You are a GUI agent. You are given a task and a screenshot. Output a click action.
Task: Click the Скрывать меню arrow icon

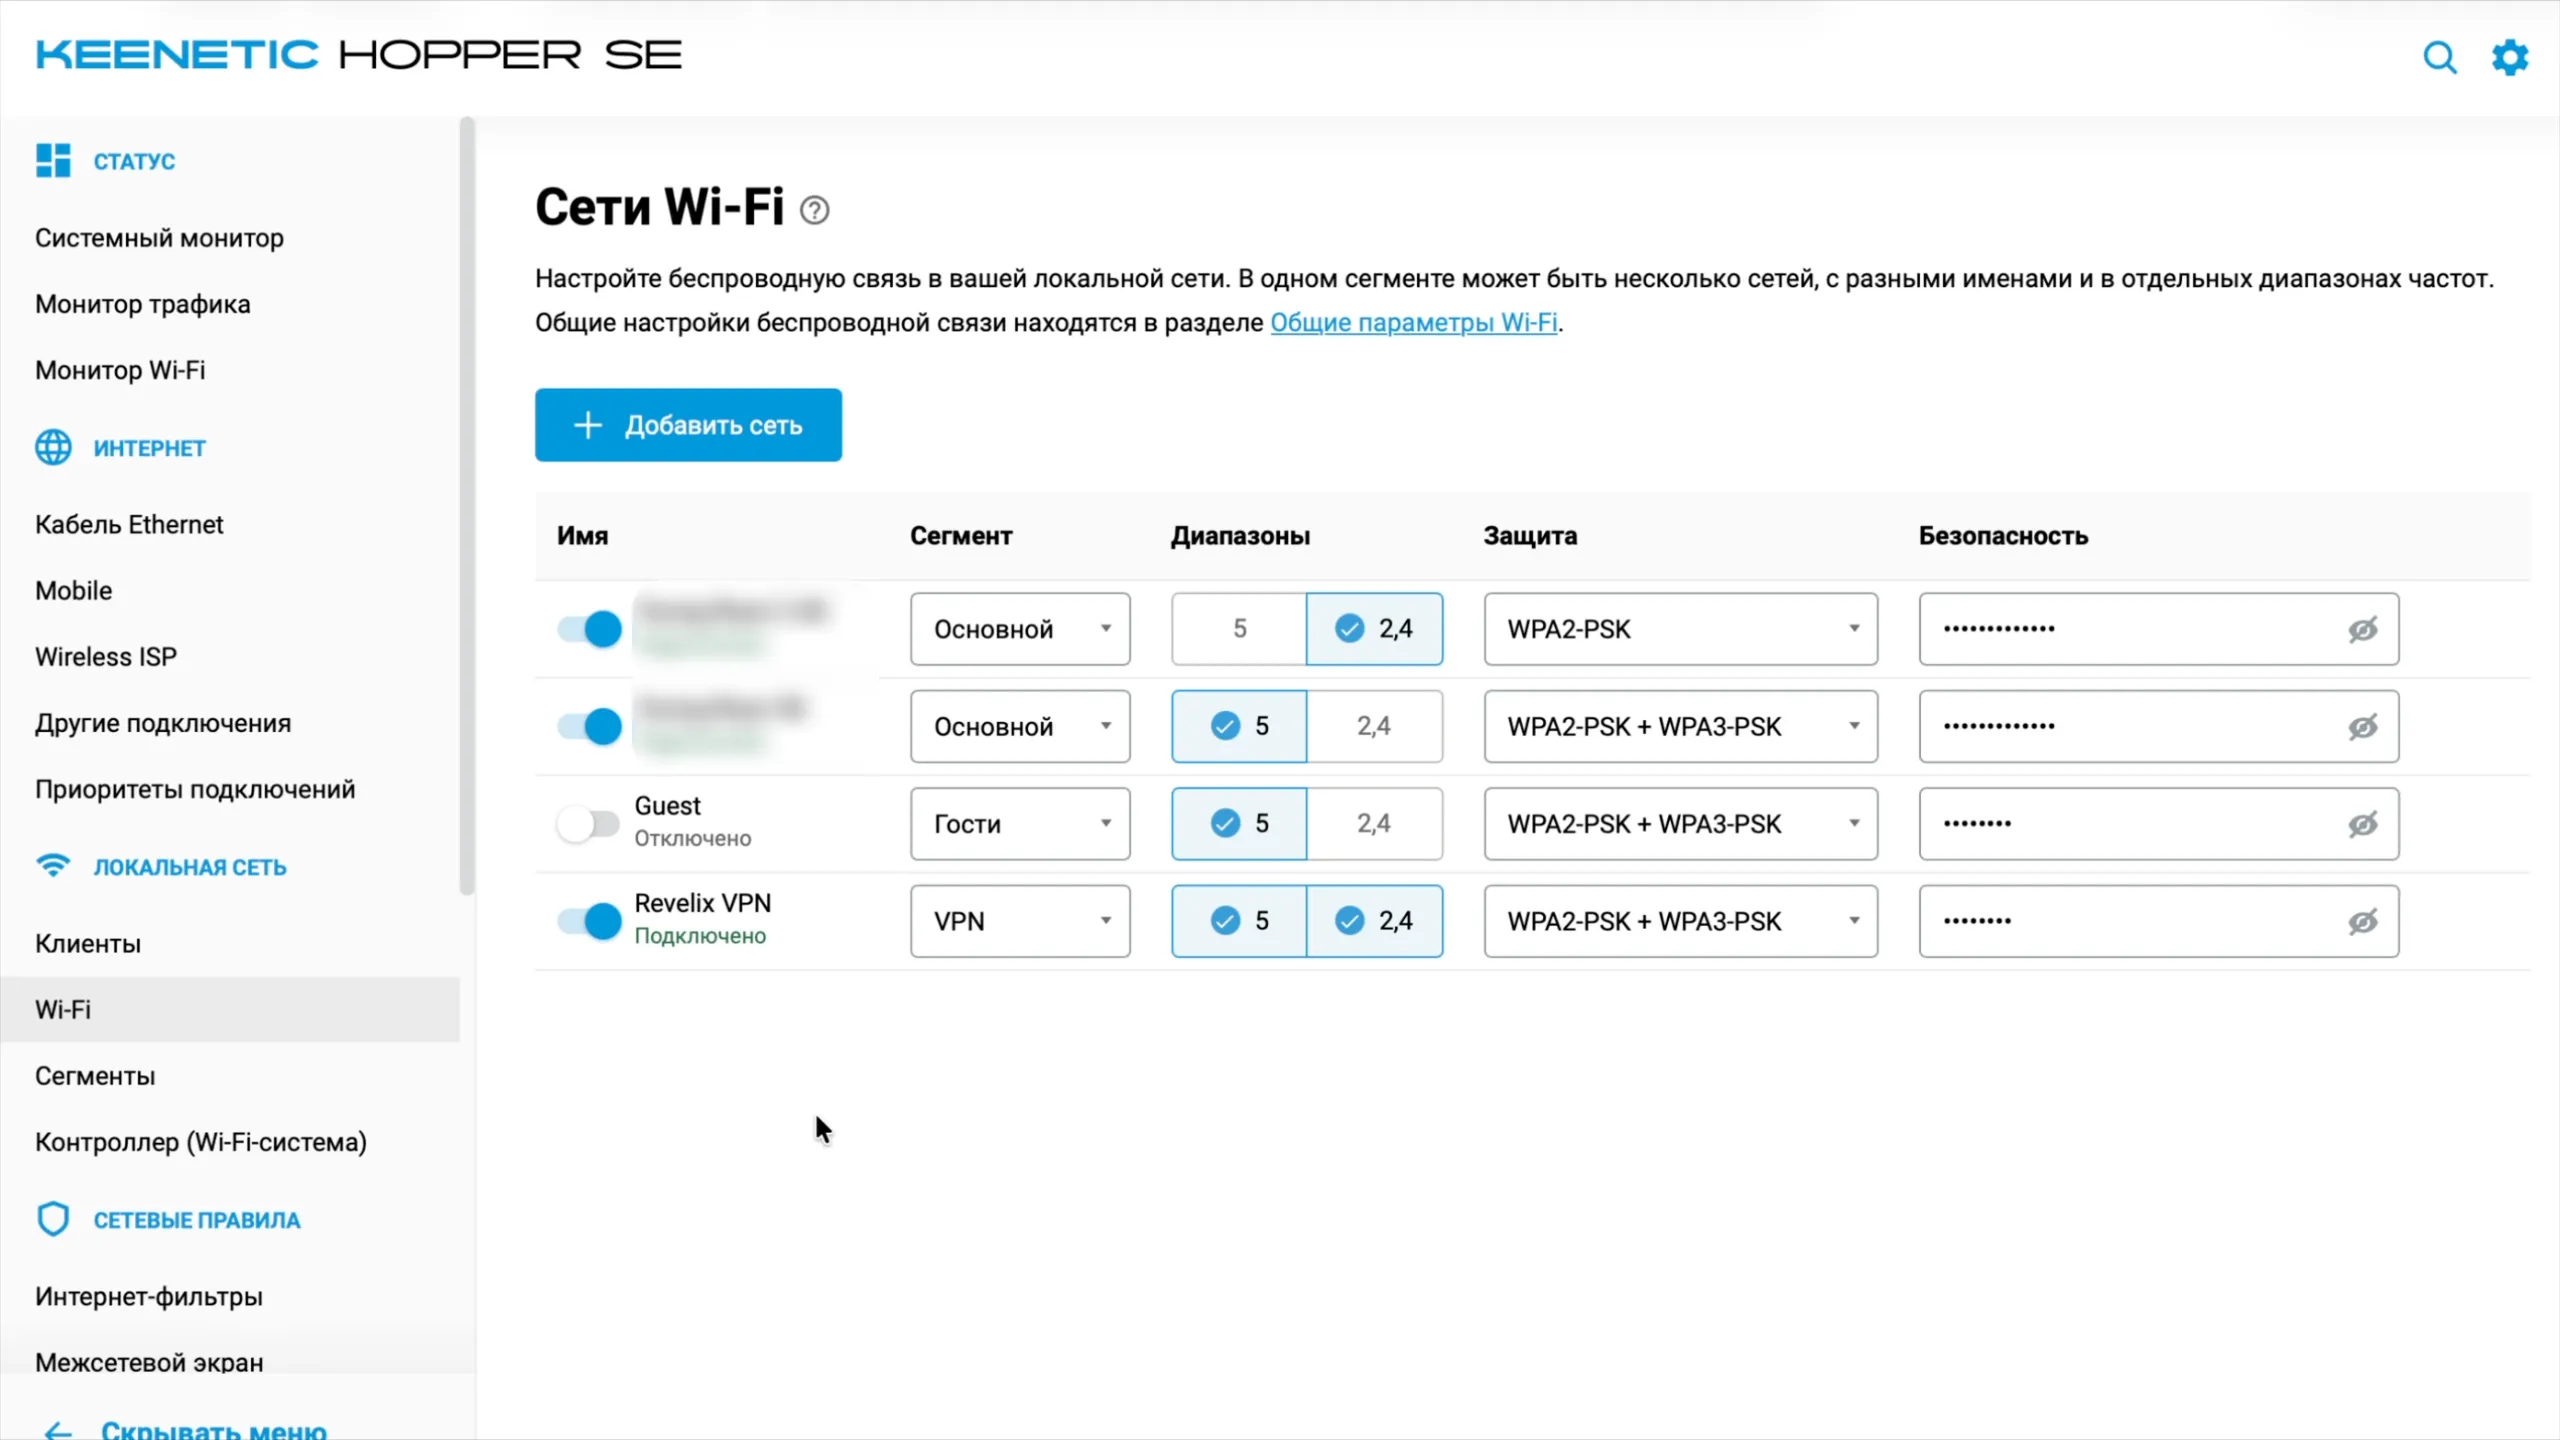point(58,1430)
